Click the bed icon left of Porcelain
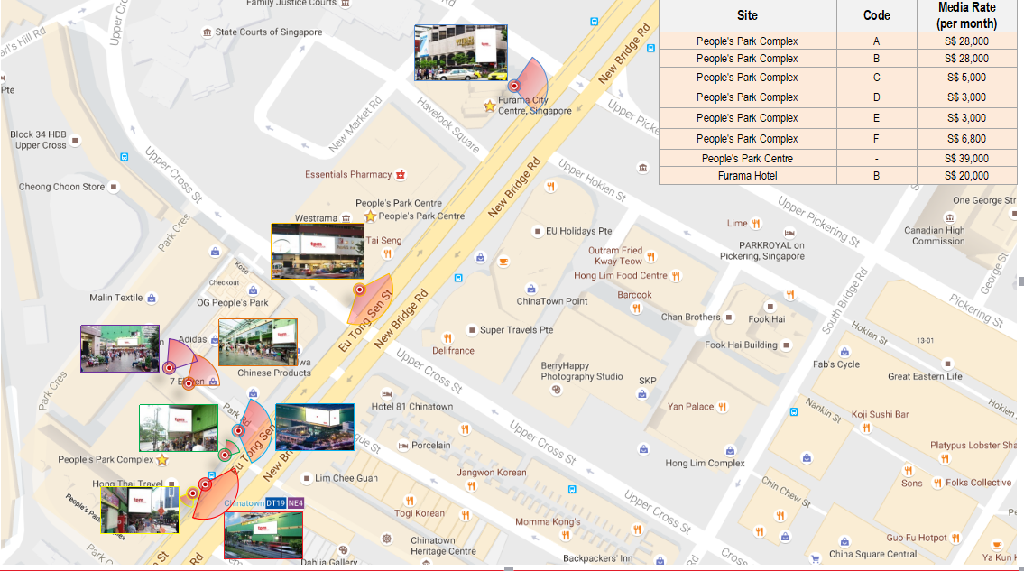 pyautogui.click(x=404, y=446)
